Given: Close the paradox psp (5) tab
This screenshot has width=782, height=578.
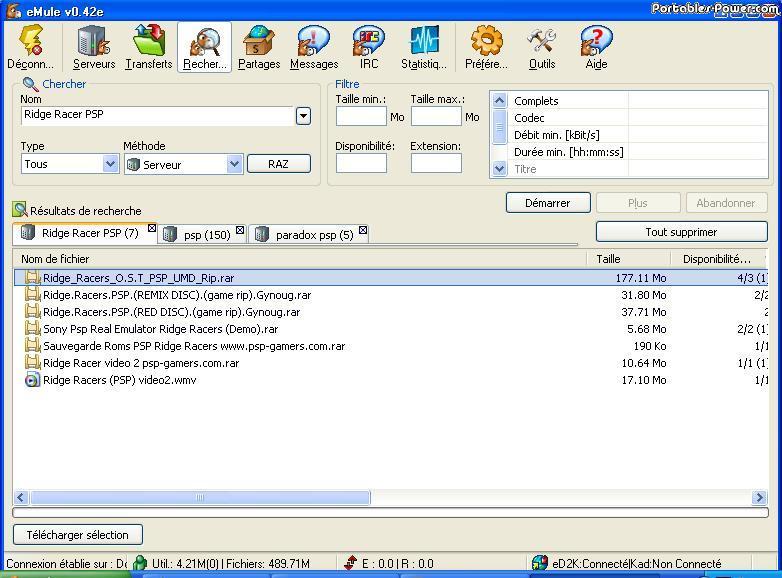Looking at the screenshot, I should point(363,230).
